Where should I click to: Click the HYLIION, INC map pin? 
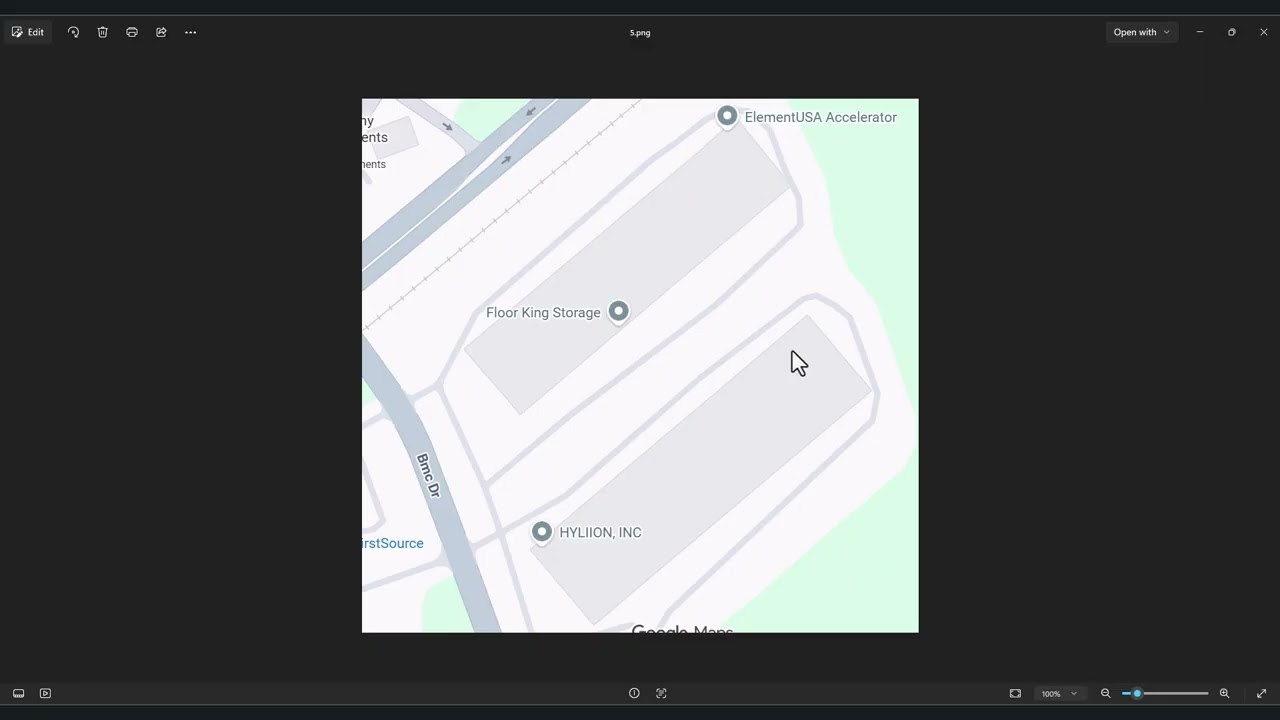pos(541,533)
